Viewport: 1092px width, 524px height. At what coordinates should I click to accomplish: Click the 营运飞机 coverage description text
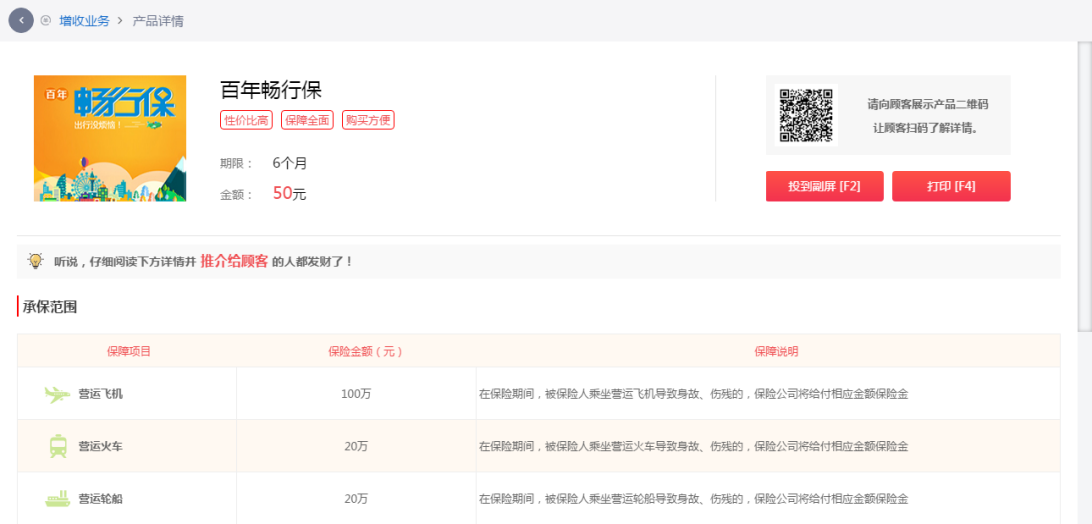pos(694,394)
